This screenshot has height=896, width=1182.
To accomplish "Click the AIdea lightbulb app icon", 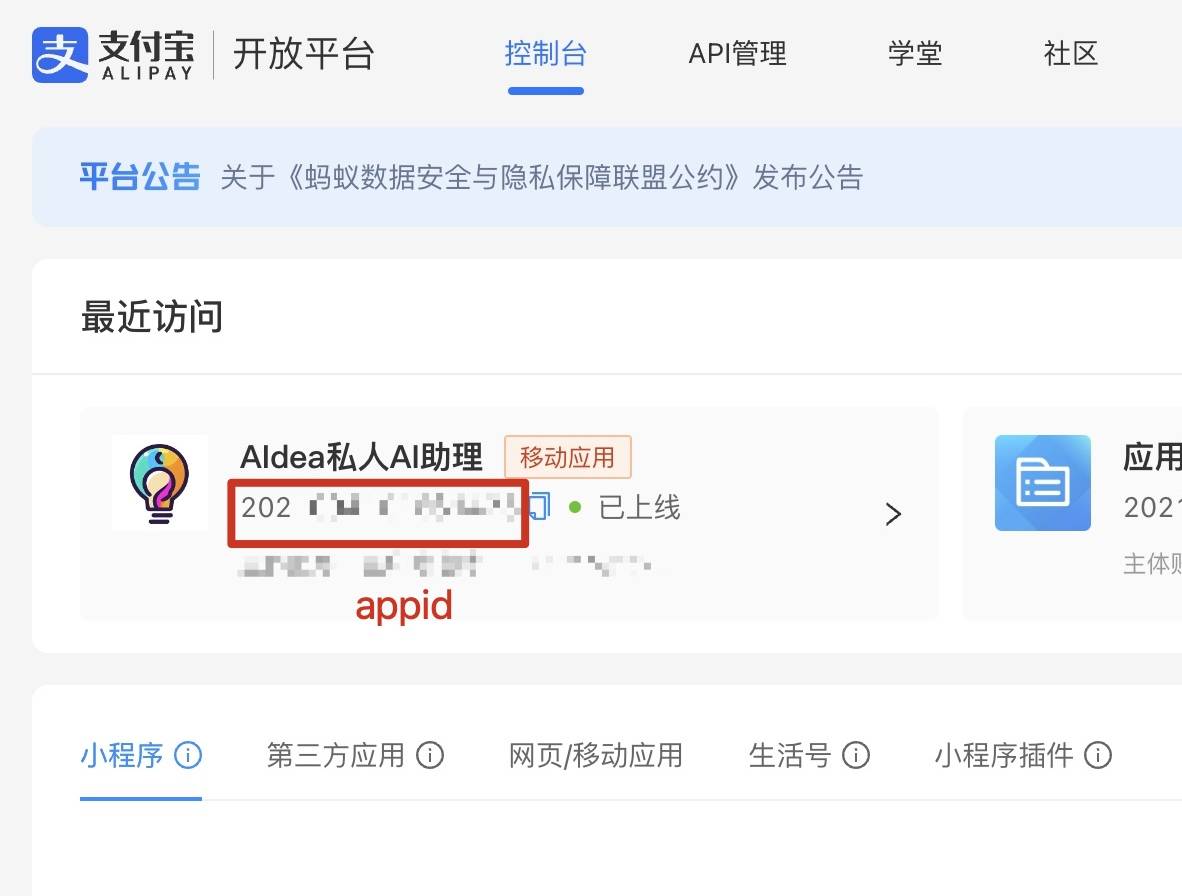I will [x=159, y=483].
